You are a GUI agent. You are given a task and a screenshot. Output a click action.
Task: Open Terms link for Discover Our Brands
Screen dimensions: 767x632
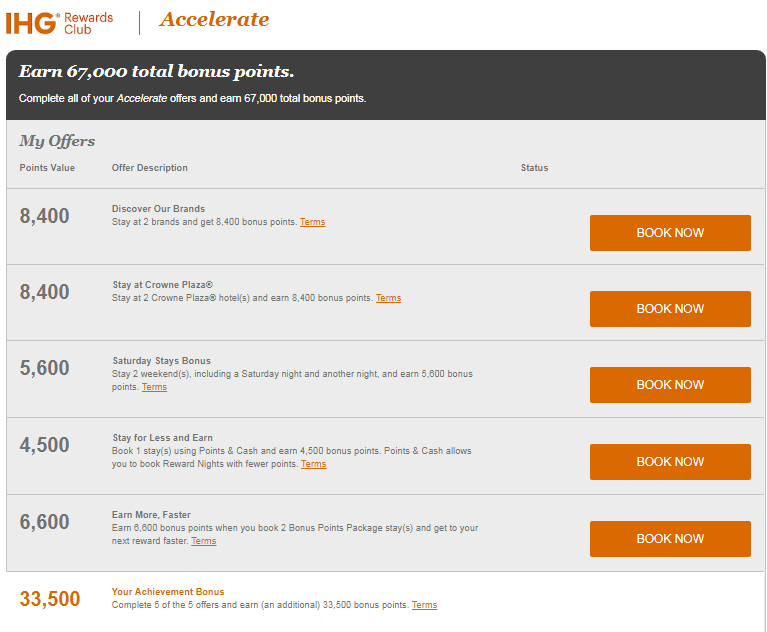tap(312, 222)
